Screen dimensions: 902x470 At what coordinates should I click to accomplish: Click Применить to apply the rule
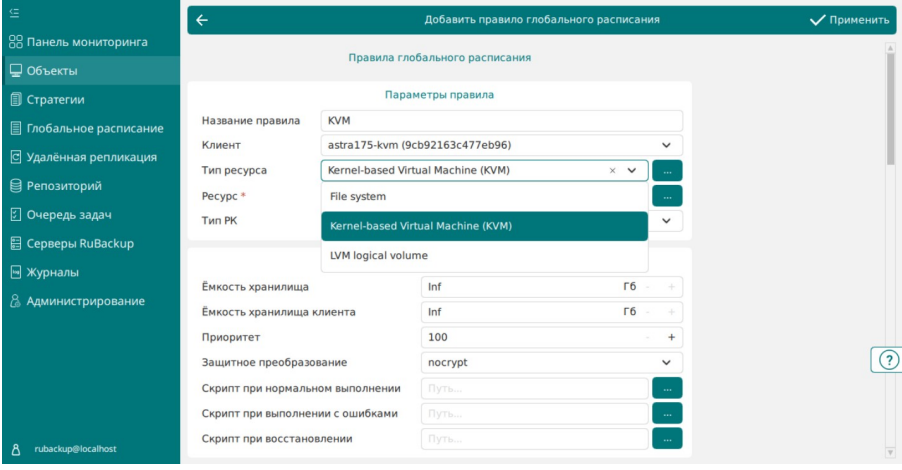849,20
